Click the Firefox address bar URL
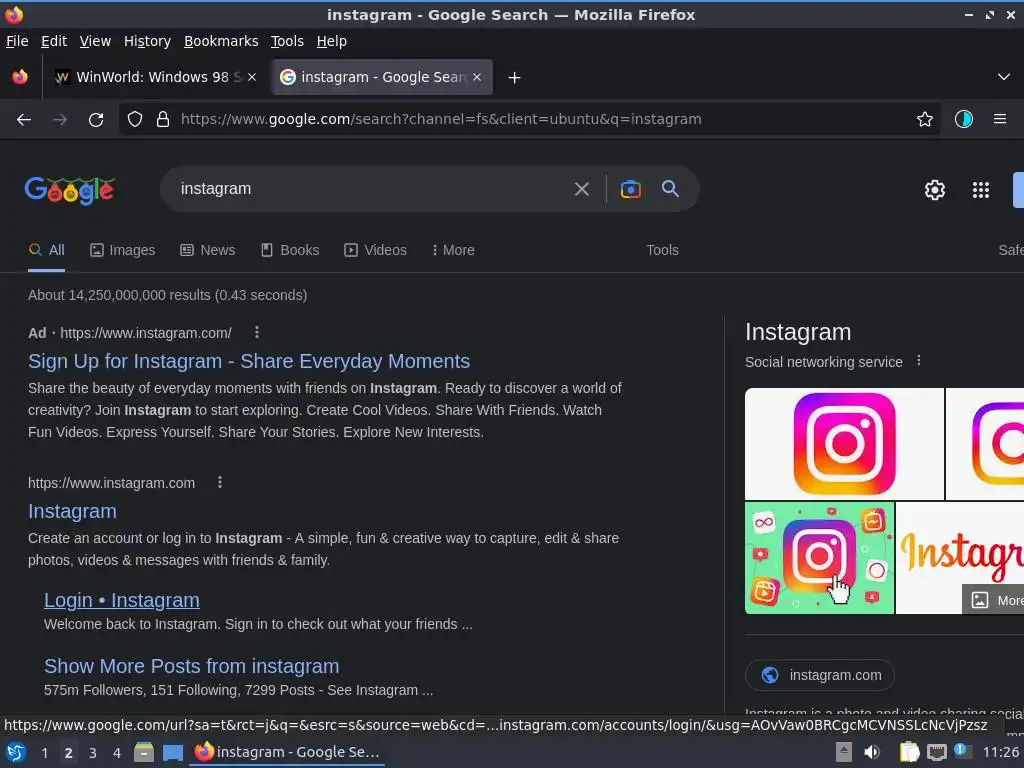Screen dimensions: 1024x768 pos(441,120)
